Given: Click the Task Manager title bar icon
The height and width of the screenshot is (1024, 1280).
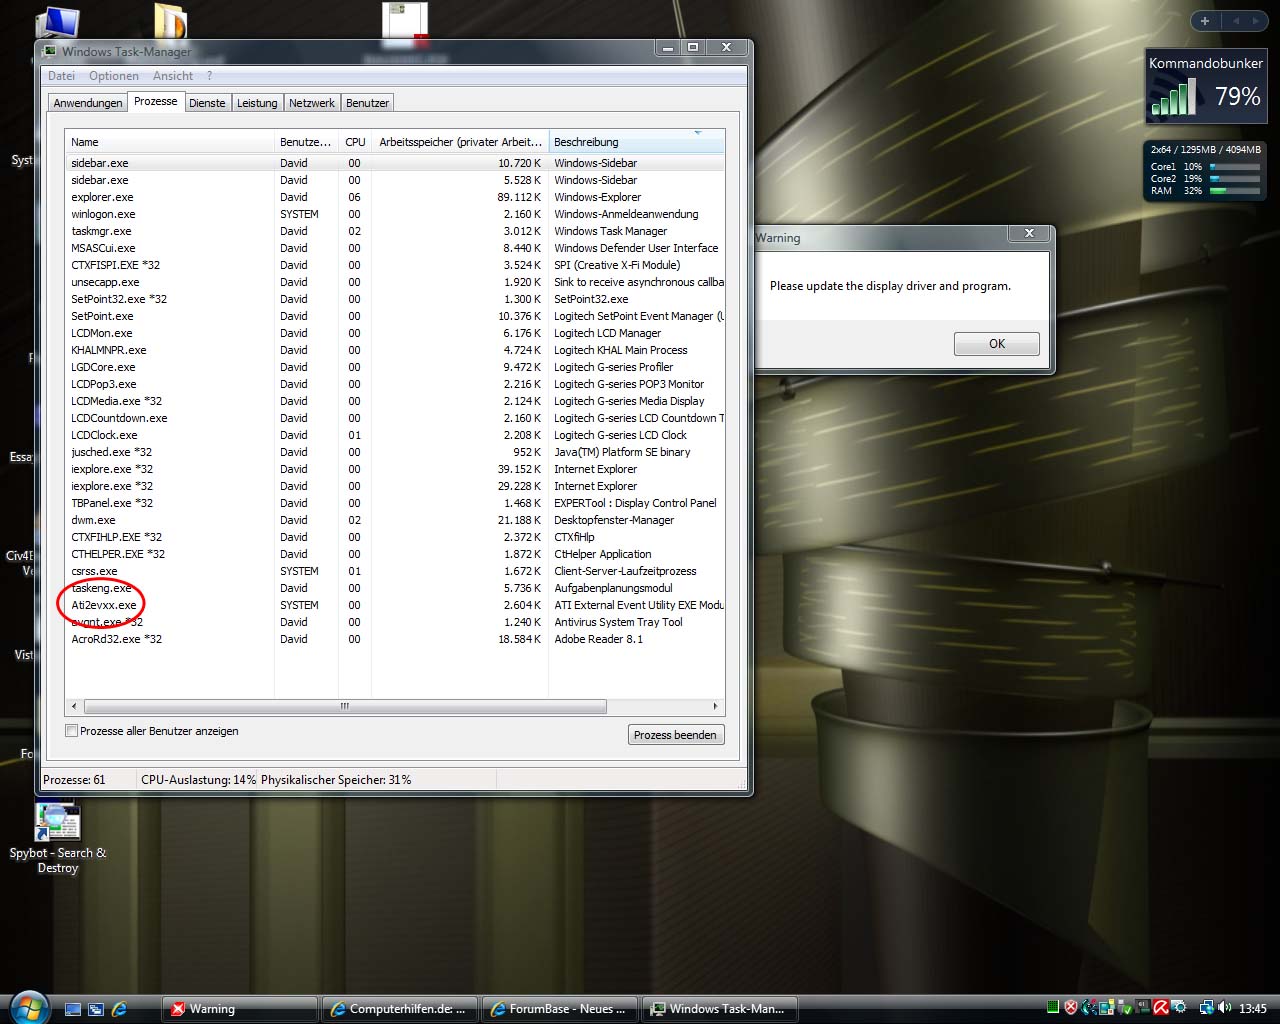Looking at the screenshot, I should tap(50, 51).
